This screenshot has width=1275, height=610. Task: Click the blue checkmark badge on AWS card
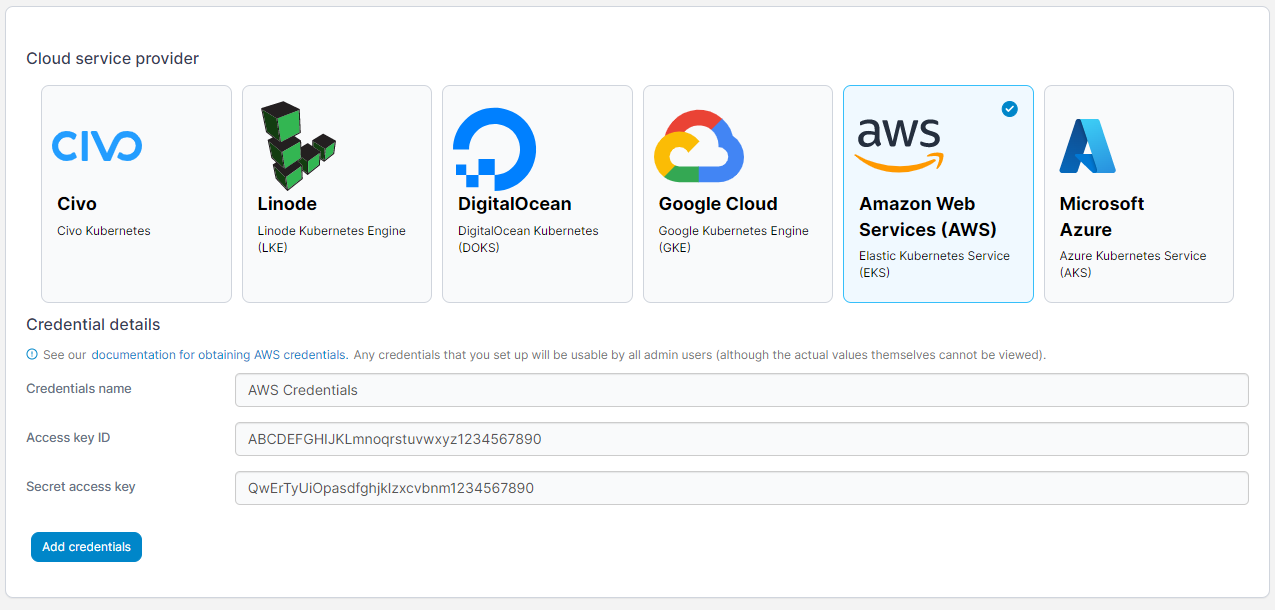pos(1010,109)
